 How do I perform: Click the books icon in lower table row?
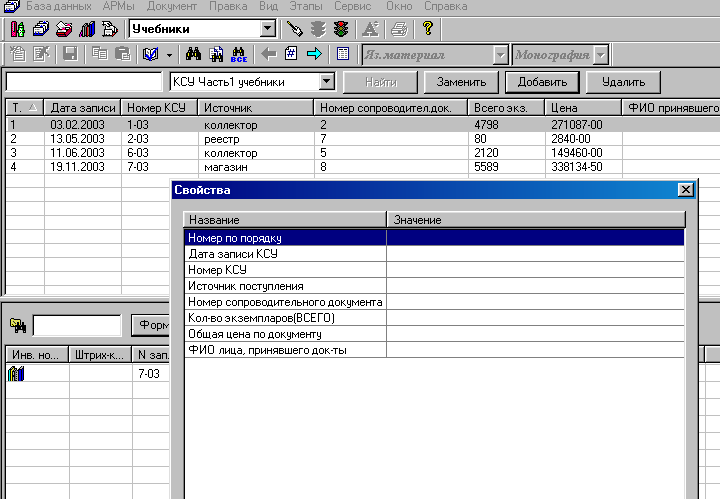(x=16, y=373)
